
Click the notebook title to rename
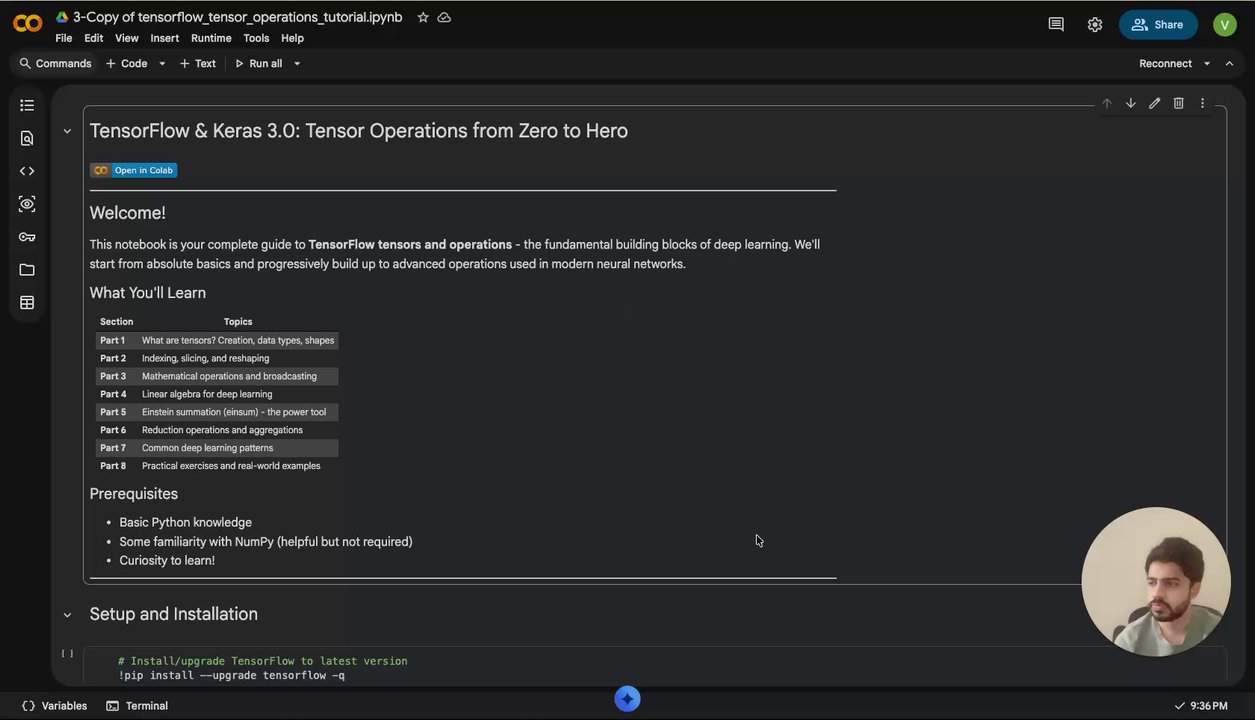(x=238, y=17)
